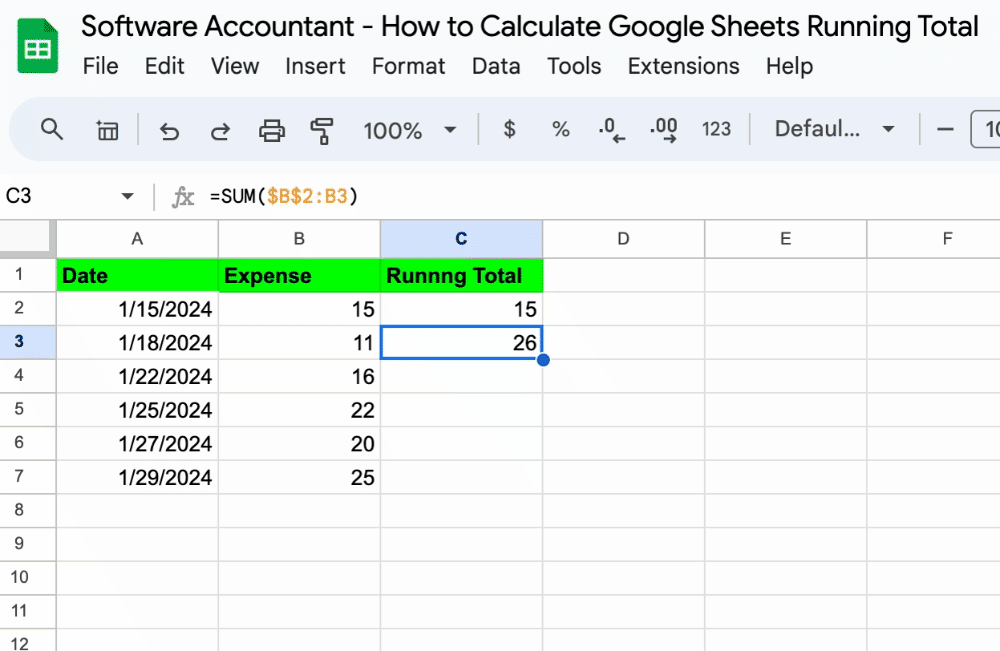Select row 7 header
The image size is (1000, 651).
pos(27,476)
